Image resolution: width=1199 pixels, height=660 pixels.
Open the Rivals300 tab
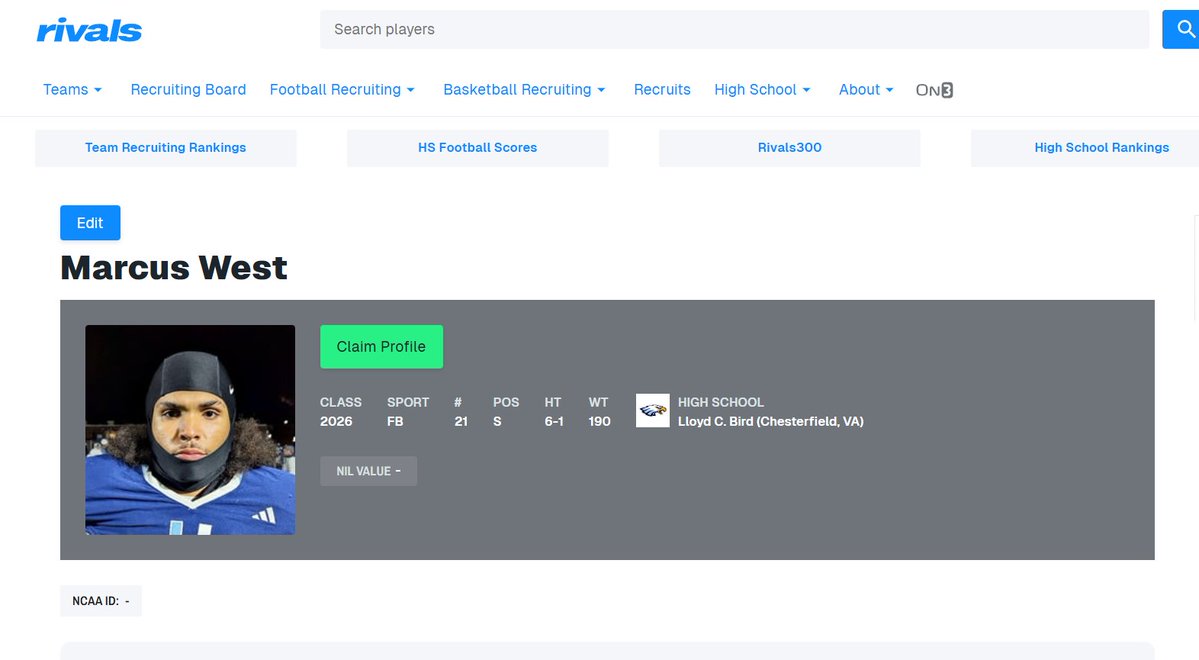coord(790,148)
